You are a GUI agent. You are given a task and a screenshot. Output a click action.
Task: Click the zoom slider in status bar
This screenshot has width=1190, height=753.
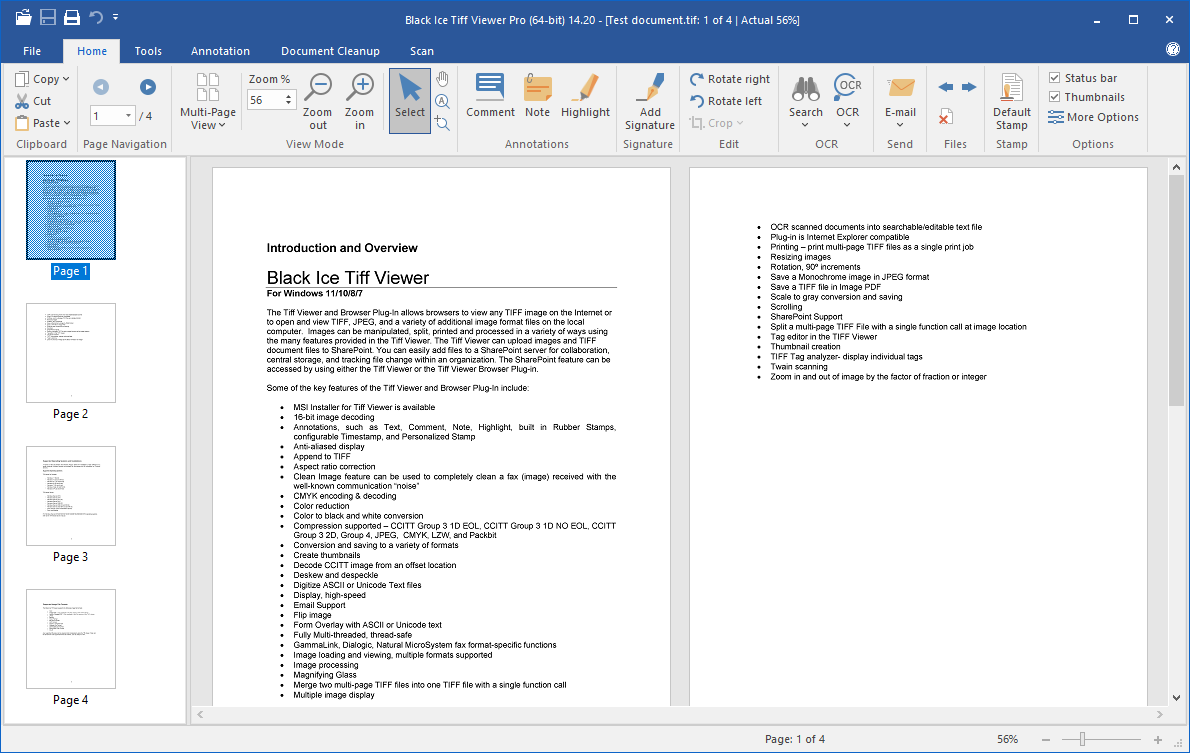tap(1082, 740)
